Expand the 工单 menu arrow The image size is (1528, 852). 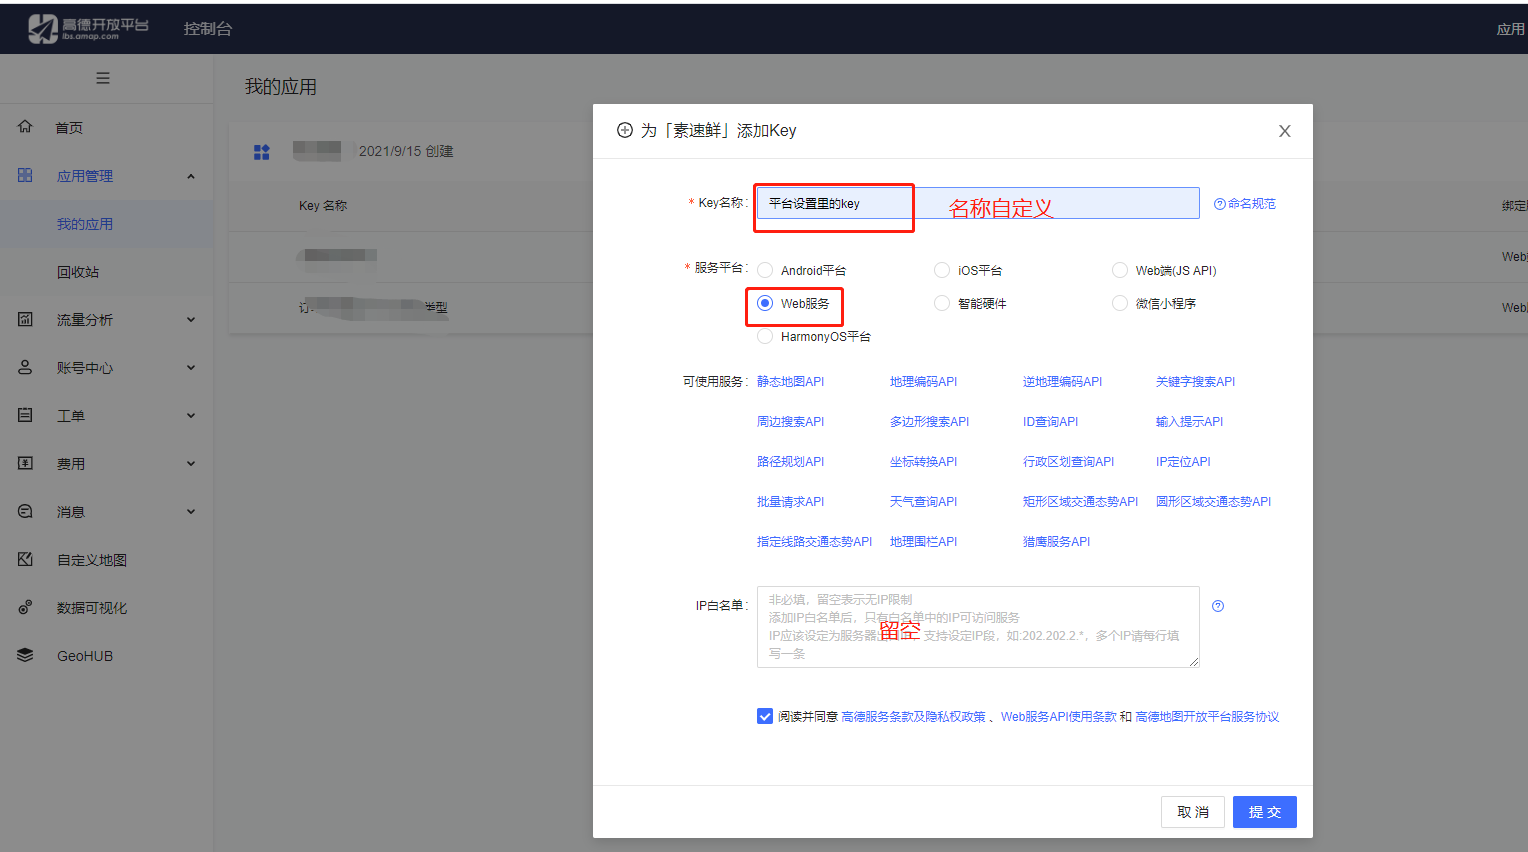191,416
